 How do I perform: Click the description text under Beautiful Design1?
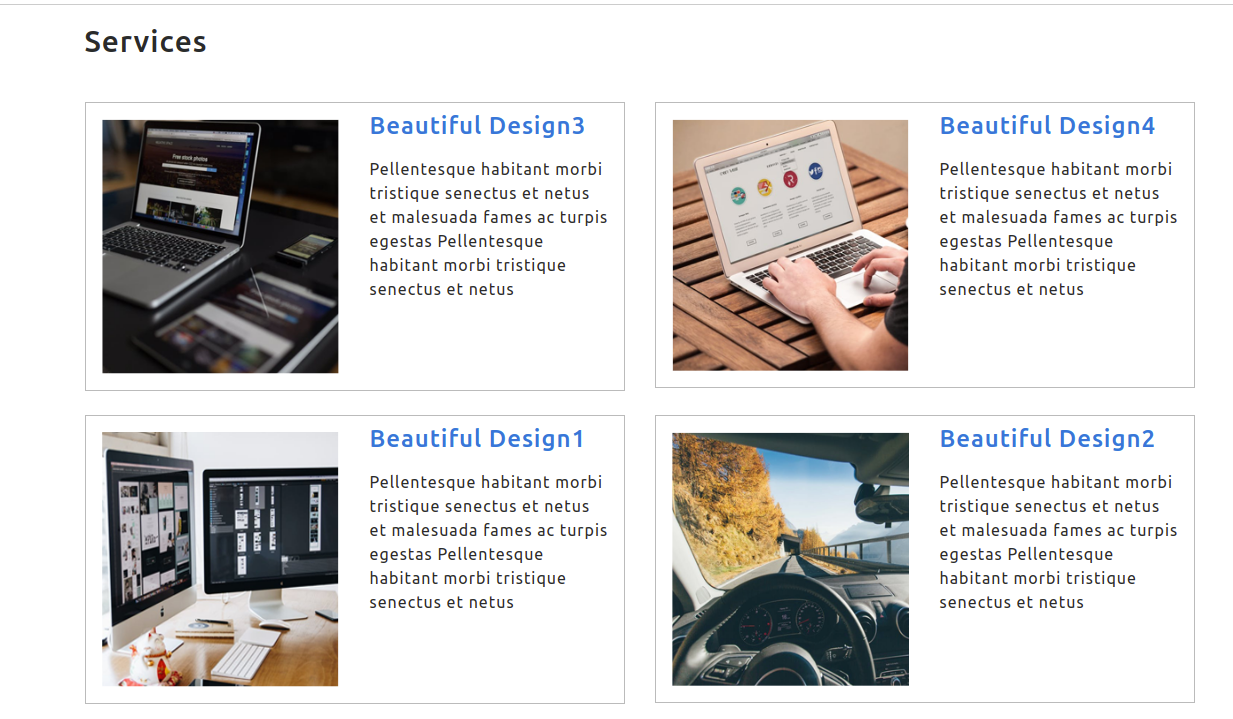[488, 542]
